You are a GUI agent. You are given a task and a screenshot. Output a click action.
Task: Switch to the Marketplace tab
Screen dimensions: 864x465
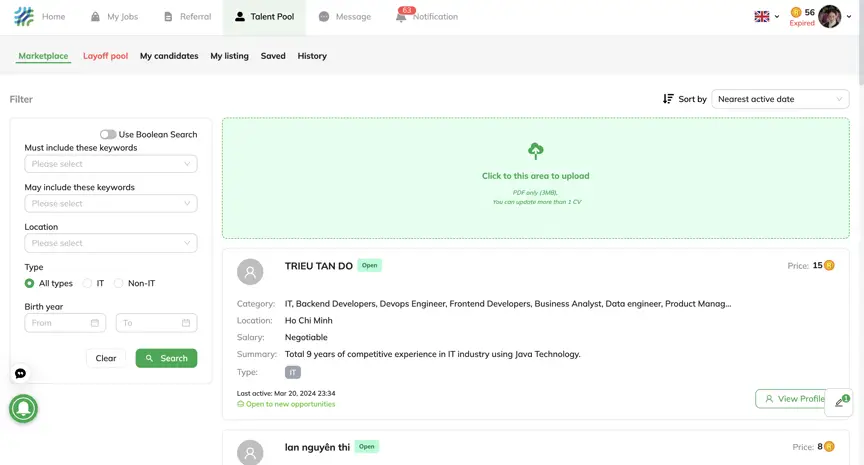point(43,56)
